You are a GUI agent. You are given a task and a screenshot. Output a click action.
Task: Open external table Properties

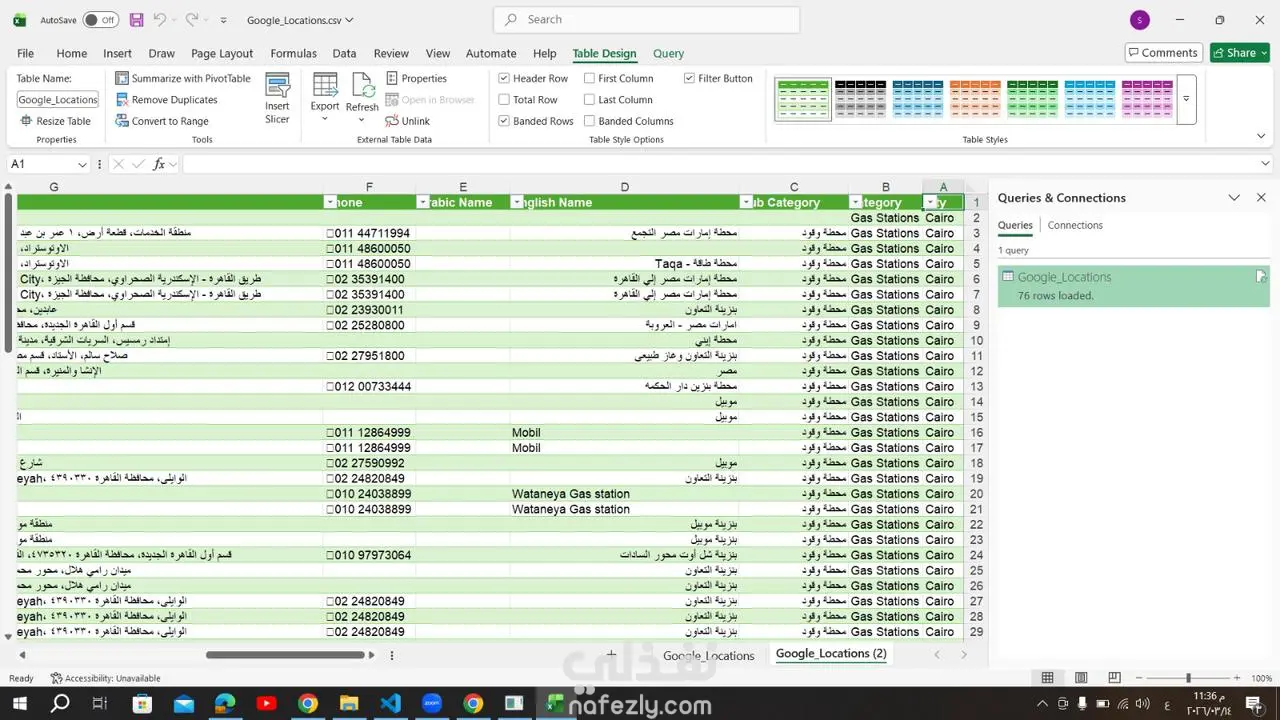(416, 78)
